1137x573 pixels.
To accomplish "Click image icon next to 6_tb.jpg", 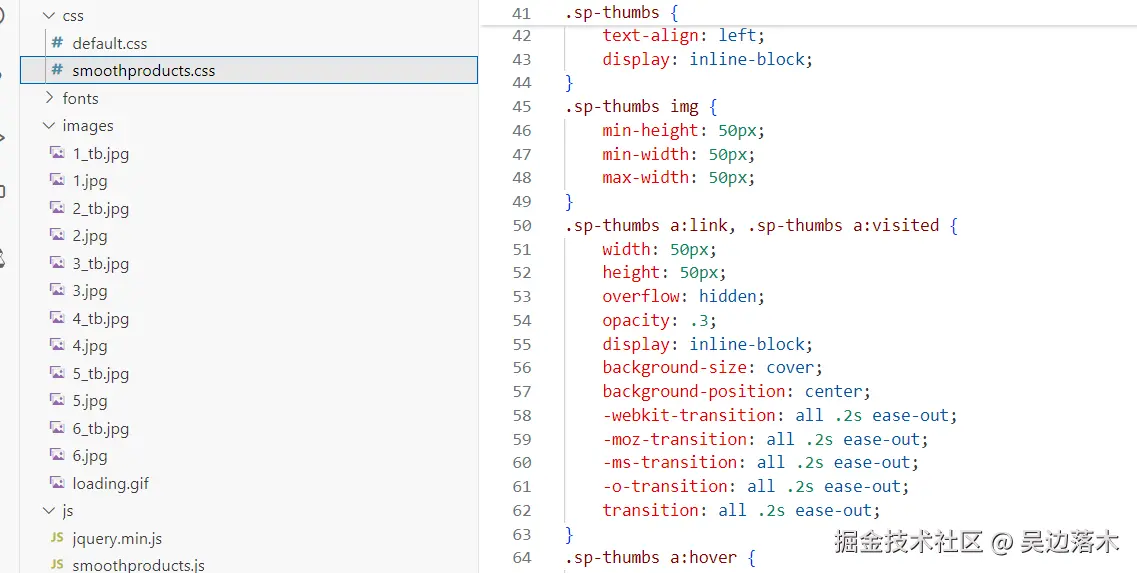I will point(57,427).
